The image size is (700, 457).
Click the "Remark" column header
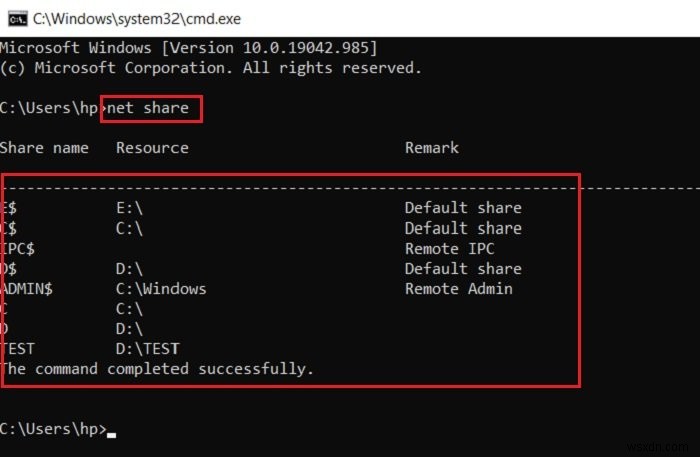[x=431, y=148]
